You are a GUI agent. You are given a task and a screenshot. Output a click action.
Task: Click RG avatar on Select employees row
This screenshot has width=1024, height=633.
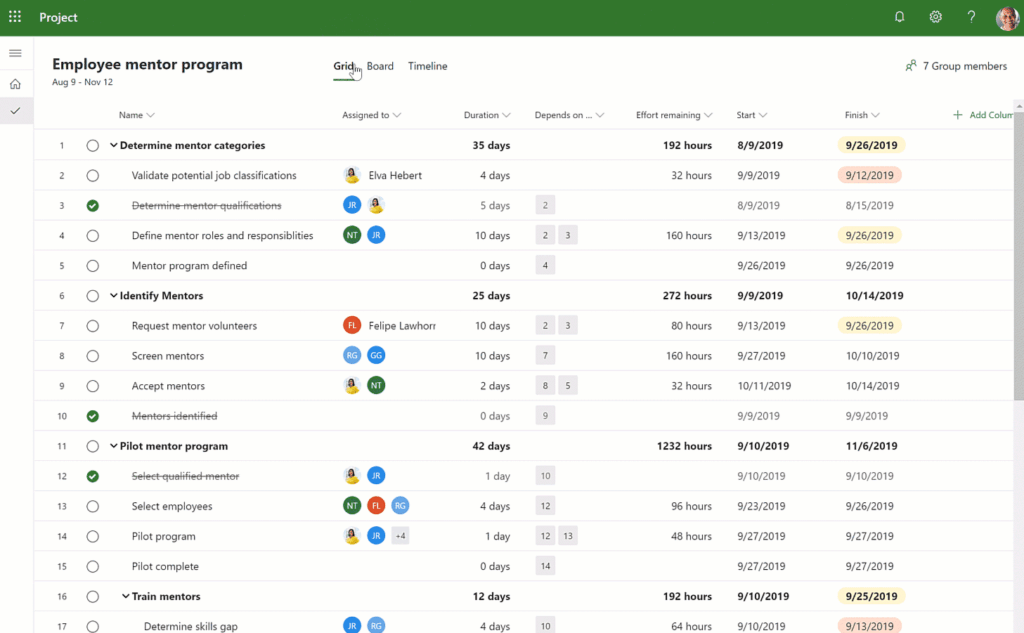(400, 506)
